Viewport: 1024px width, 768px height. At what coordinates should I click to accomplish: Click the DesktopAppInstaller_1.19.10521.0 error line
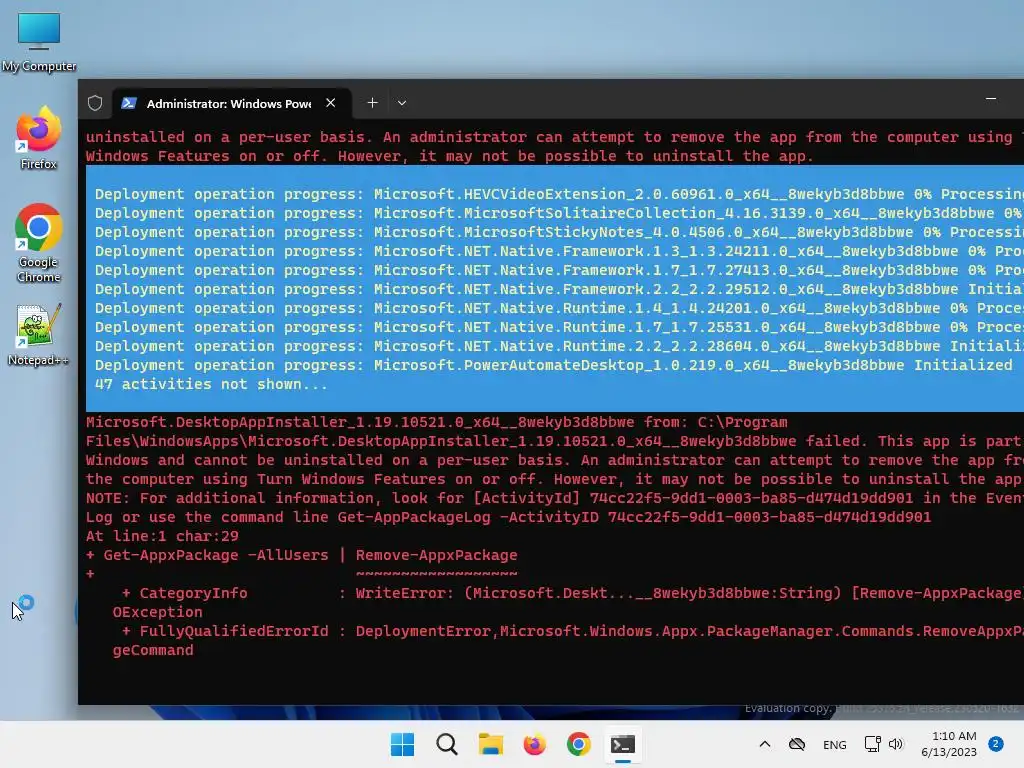(x=437, y=422)
